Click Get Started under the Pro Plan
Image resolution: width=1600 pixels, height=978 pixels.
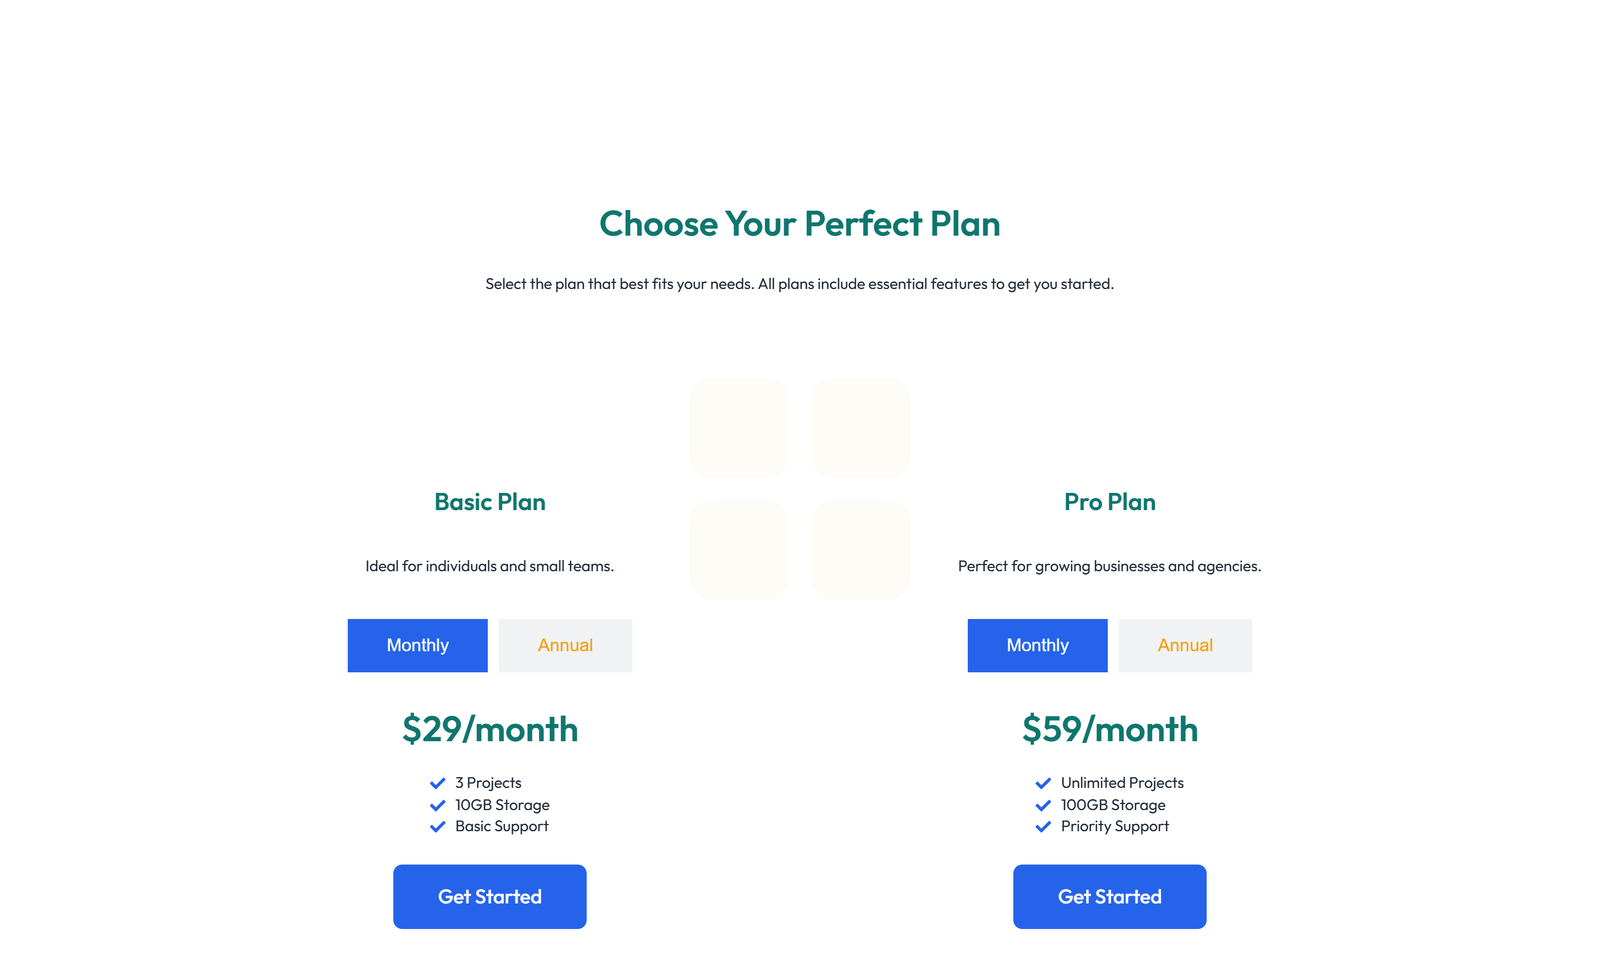coord(1110,896)
